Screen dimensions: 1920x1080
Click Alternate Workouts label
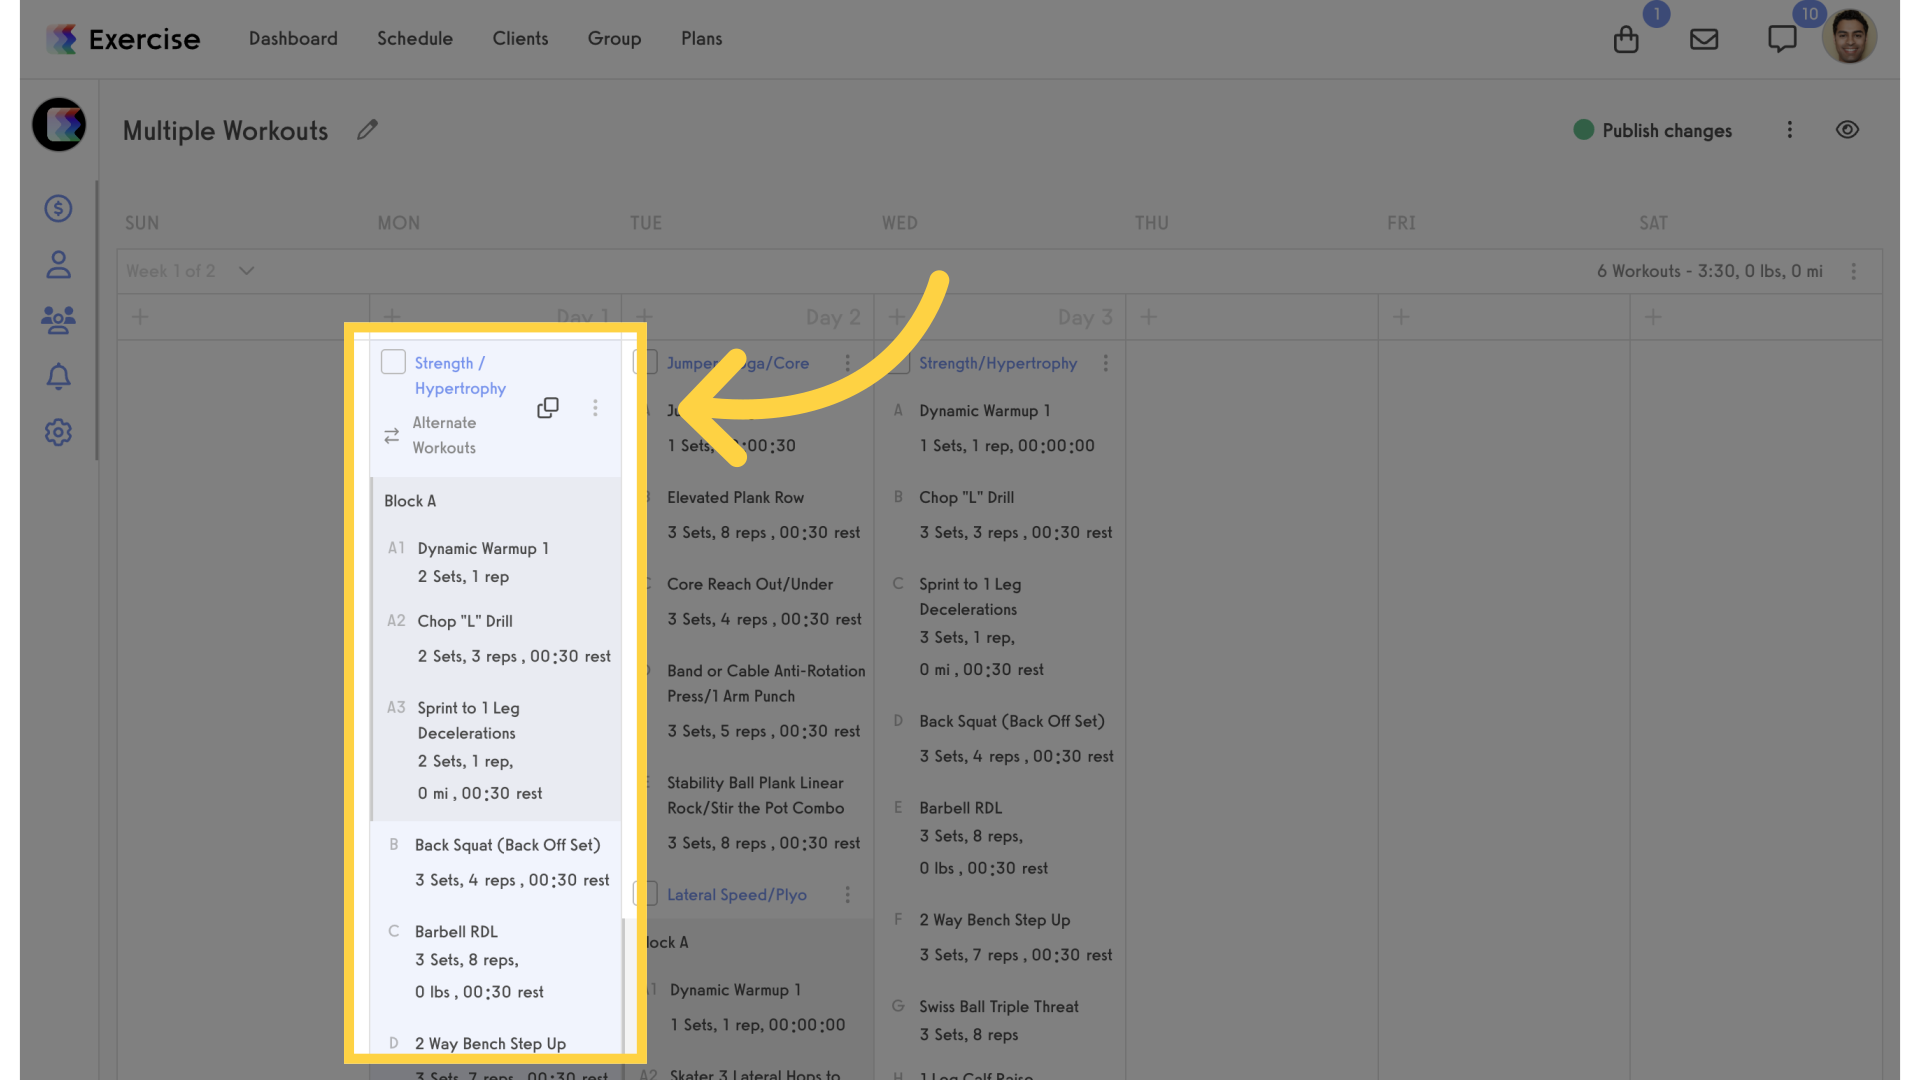444,435
